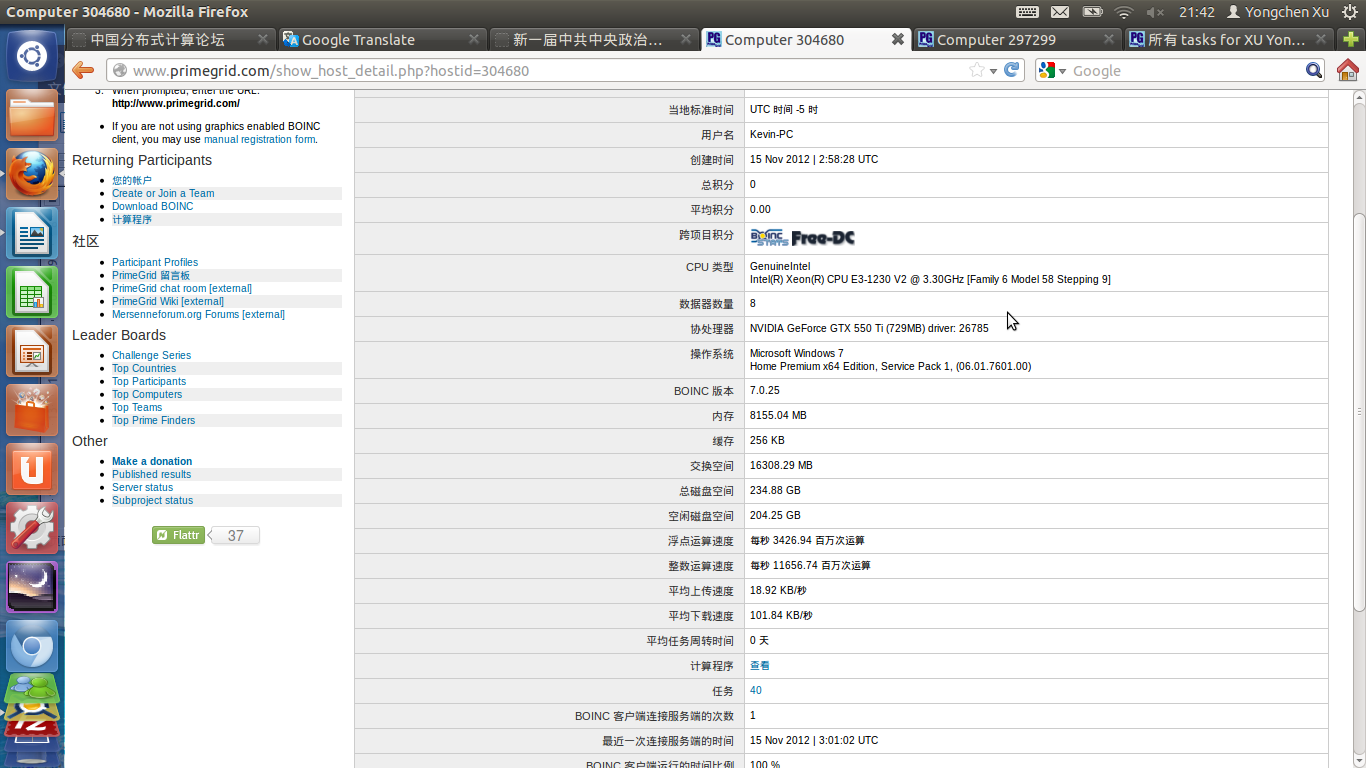1366x768 pixels.
Task: Select the NVIDIA GeForce GTX 550 Ti text
Action: pyautogui.click(x=869, y=328)
